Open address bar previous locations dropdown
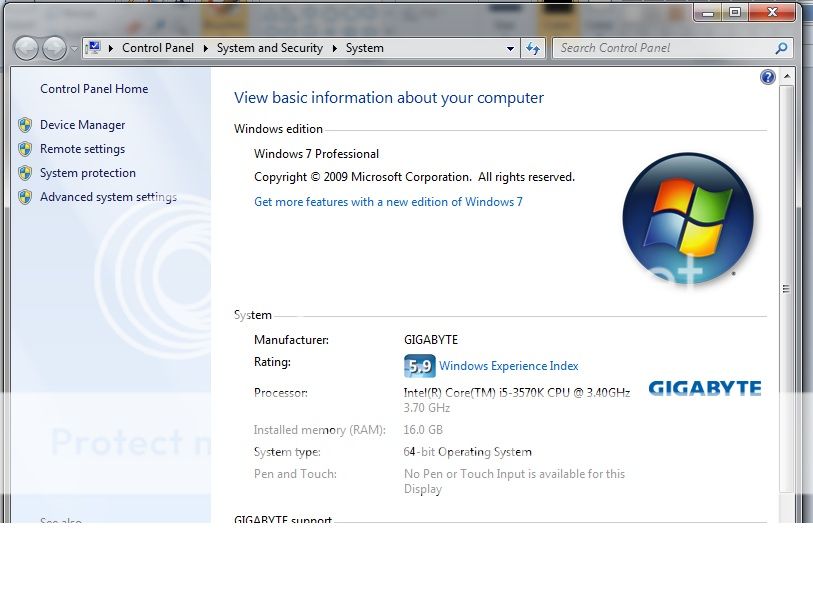This screenshot has height=614, width=813. (510, 48)
